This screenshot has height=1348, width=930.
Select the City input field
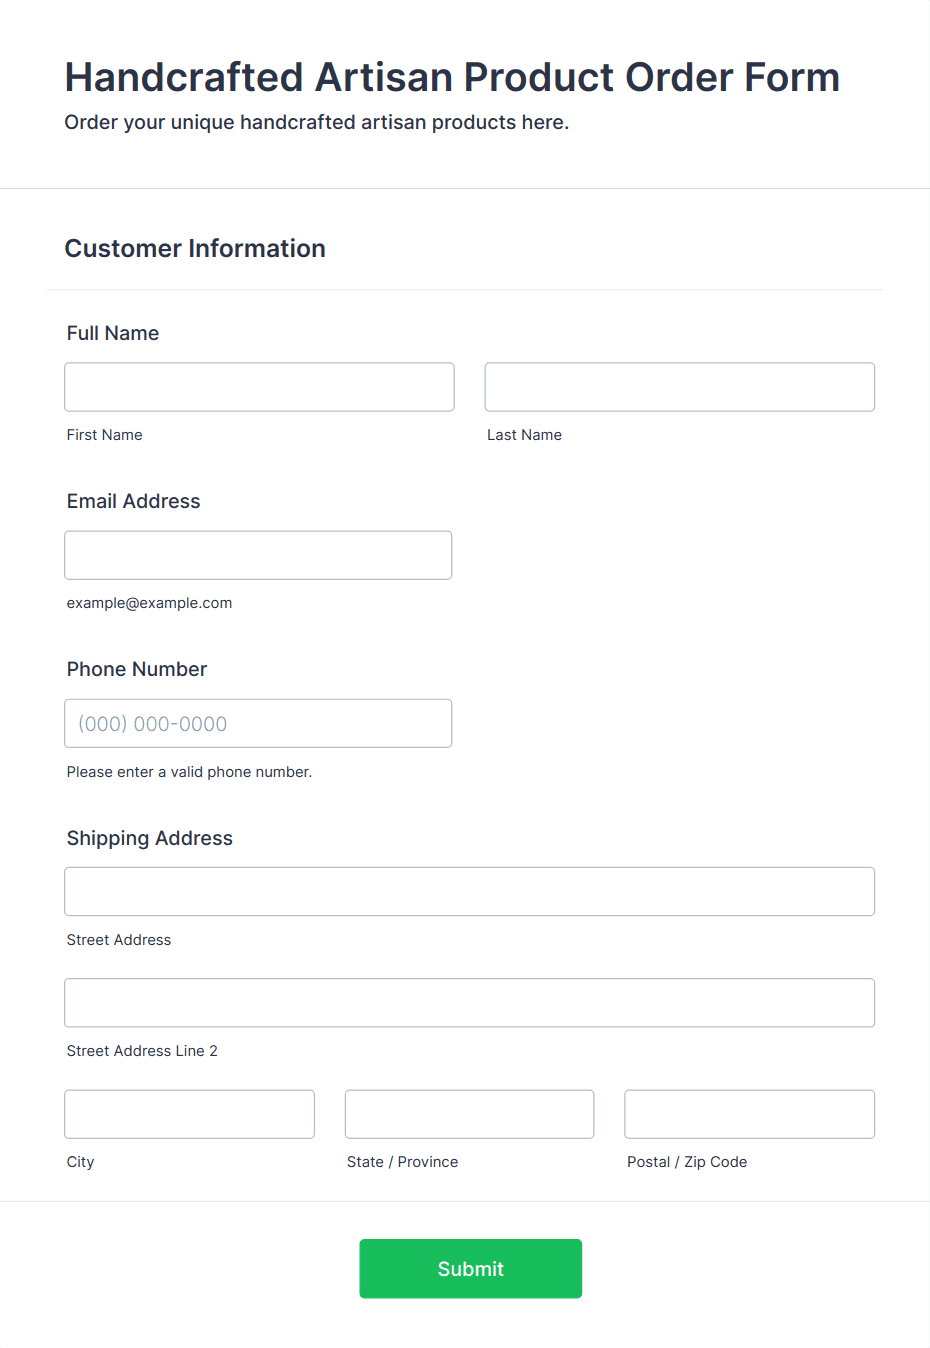coord(190,1114)
